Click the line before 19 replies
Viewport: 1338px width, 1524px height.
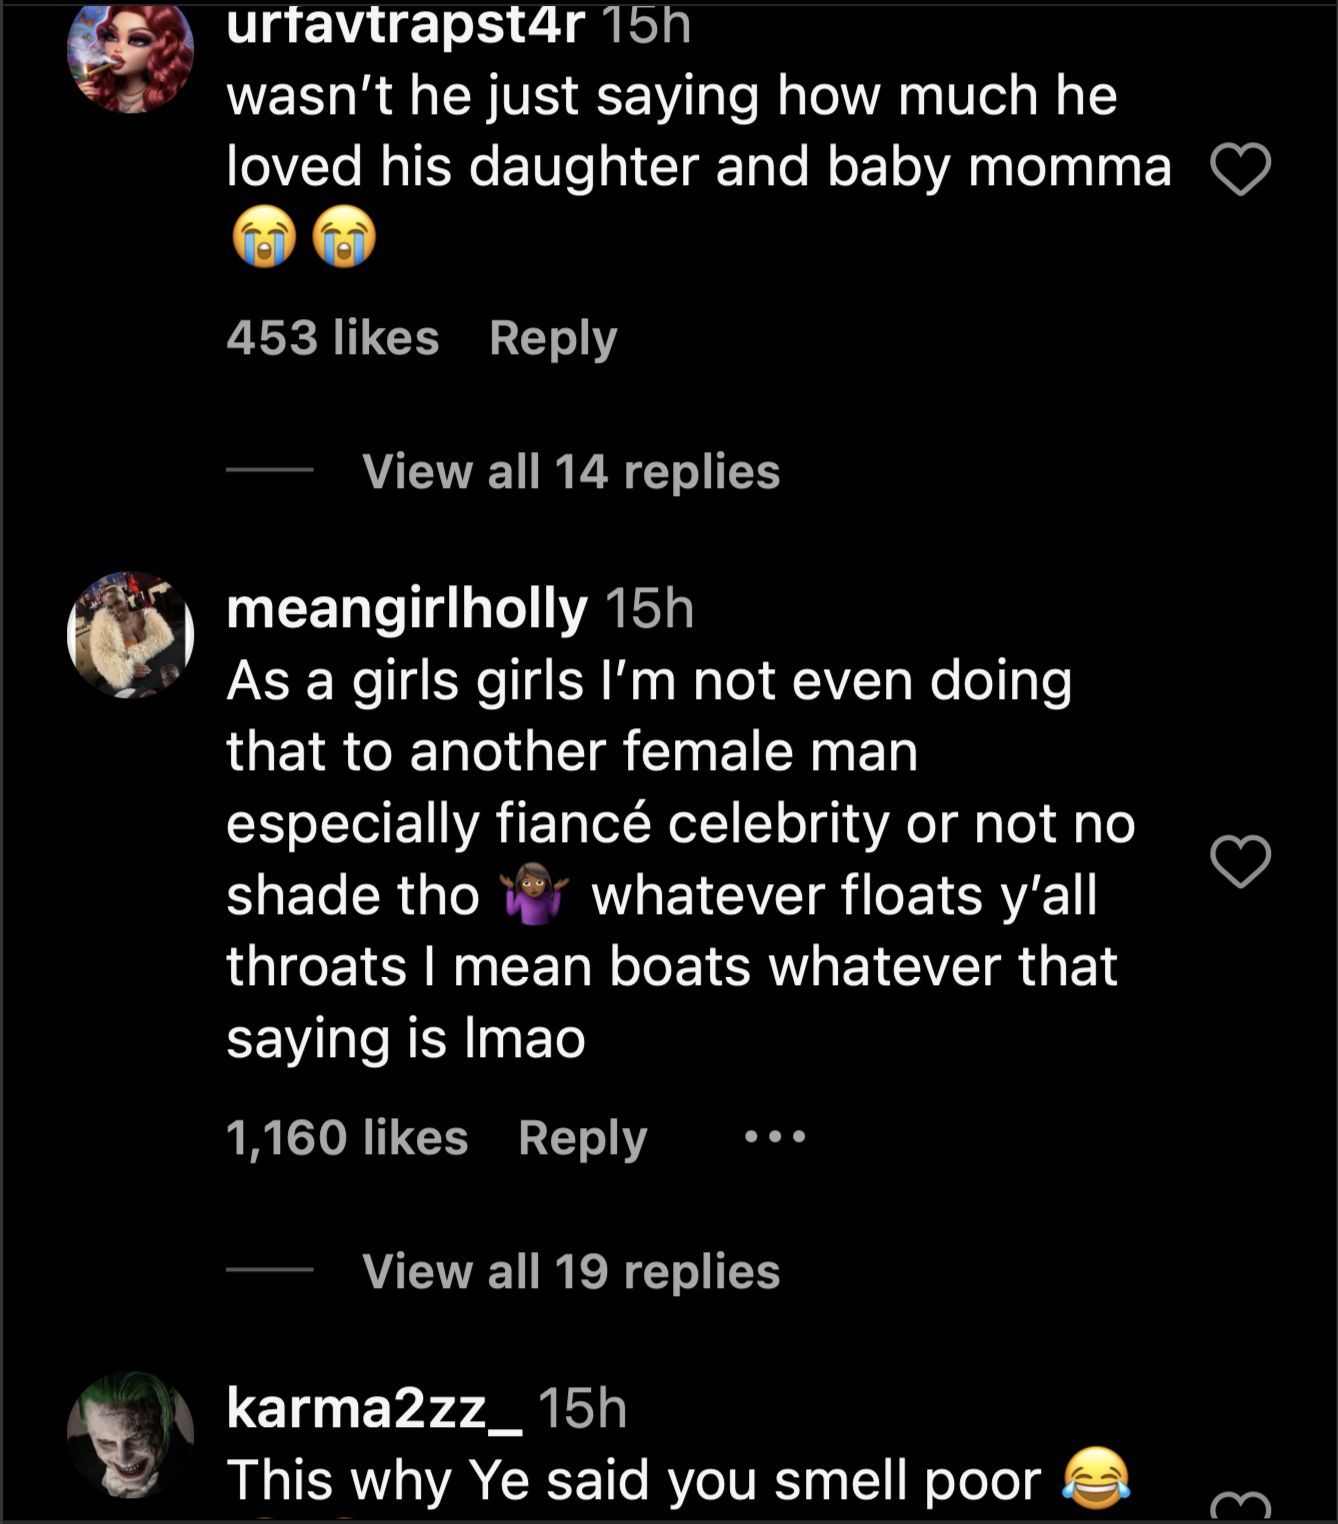[x=269, y=1270]
